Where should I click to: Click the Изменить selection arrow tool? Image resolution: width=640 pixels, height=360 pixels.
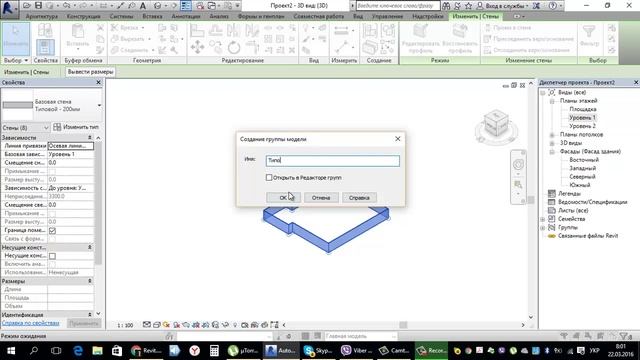tap(16, 38)
